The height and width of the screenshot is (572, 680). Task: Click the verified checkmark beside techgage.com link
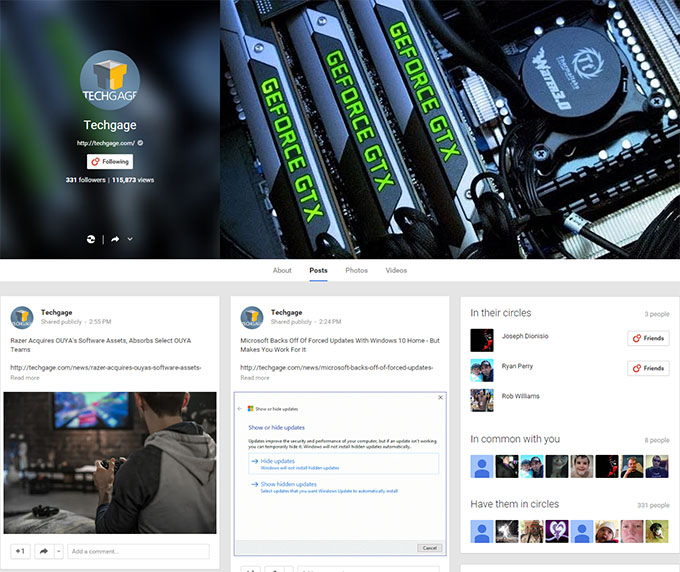point(141,143)
